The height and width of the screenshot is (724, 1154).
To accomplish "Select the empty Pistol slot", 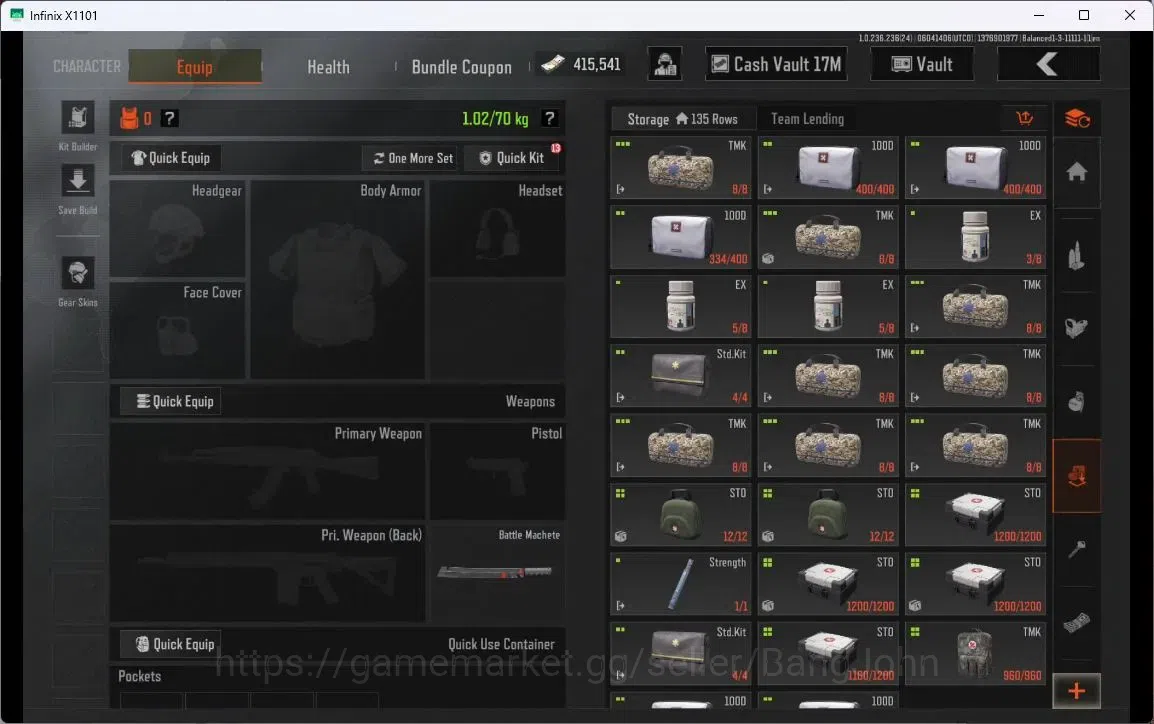I will point(498,470).
